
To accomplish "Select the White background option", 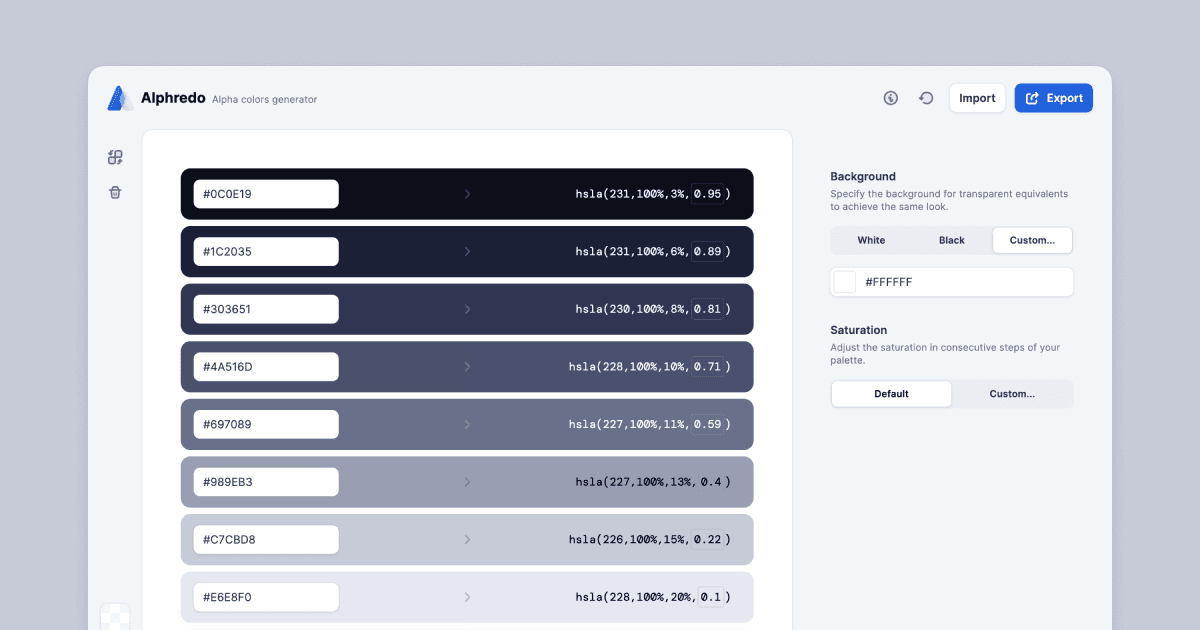I will (x=871, y=240).
